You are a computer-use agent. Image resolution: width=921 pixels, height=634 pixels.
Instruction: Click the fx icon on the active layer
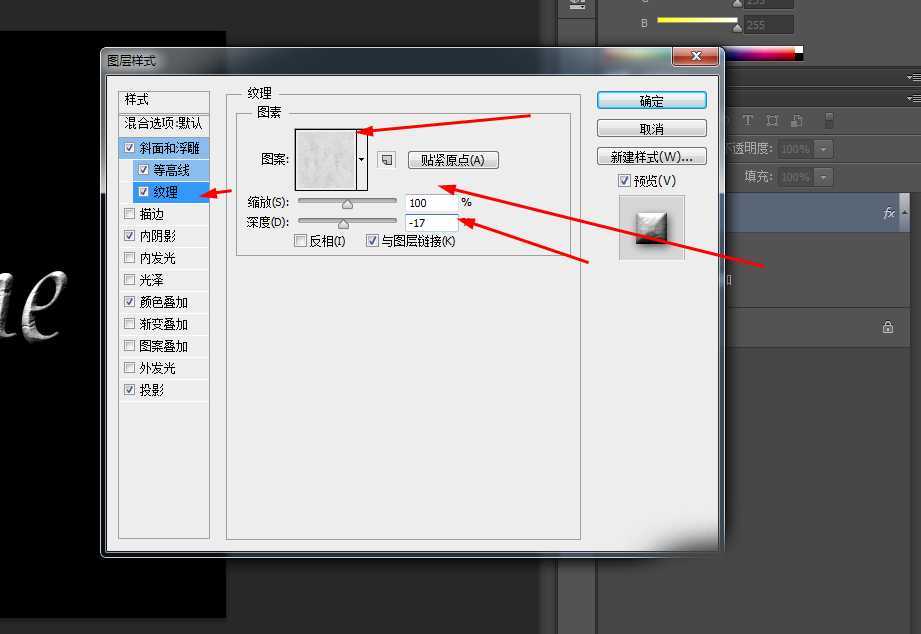(x=890, y=212)
